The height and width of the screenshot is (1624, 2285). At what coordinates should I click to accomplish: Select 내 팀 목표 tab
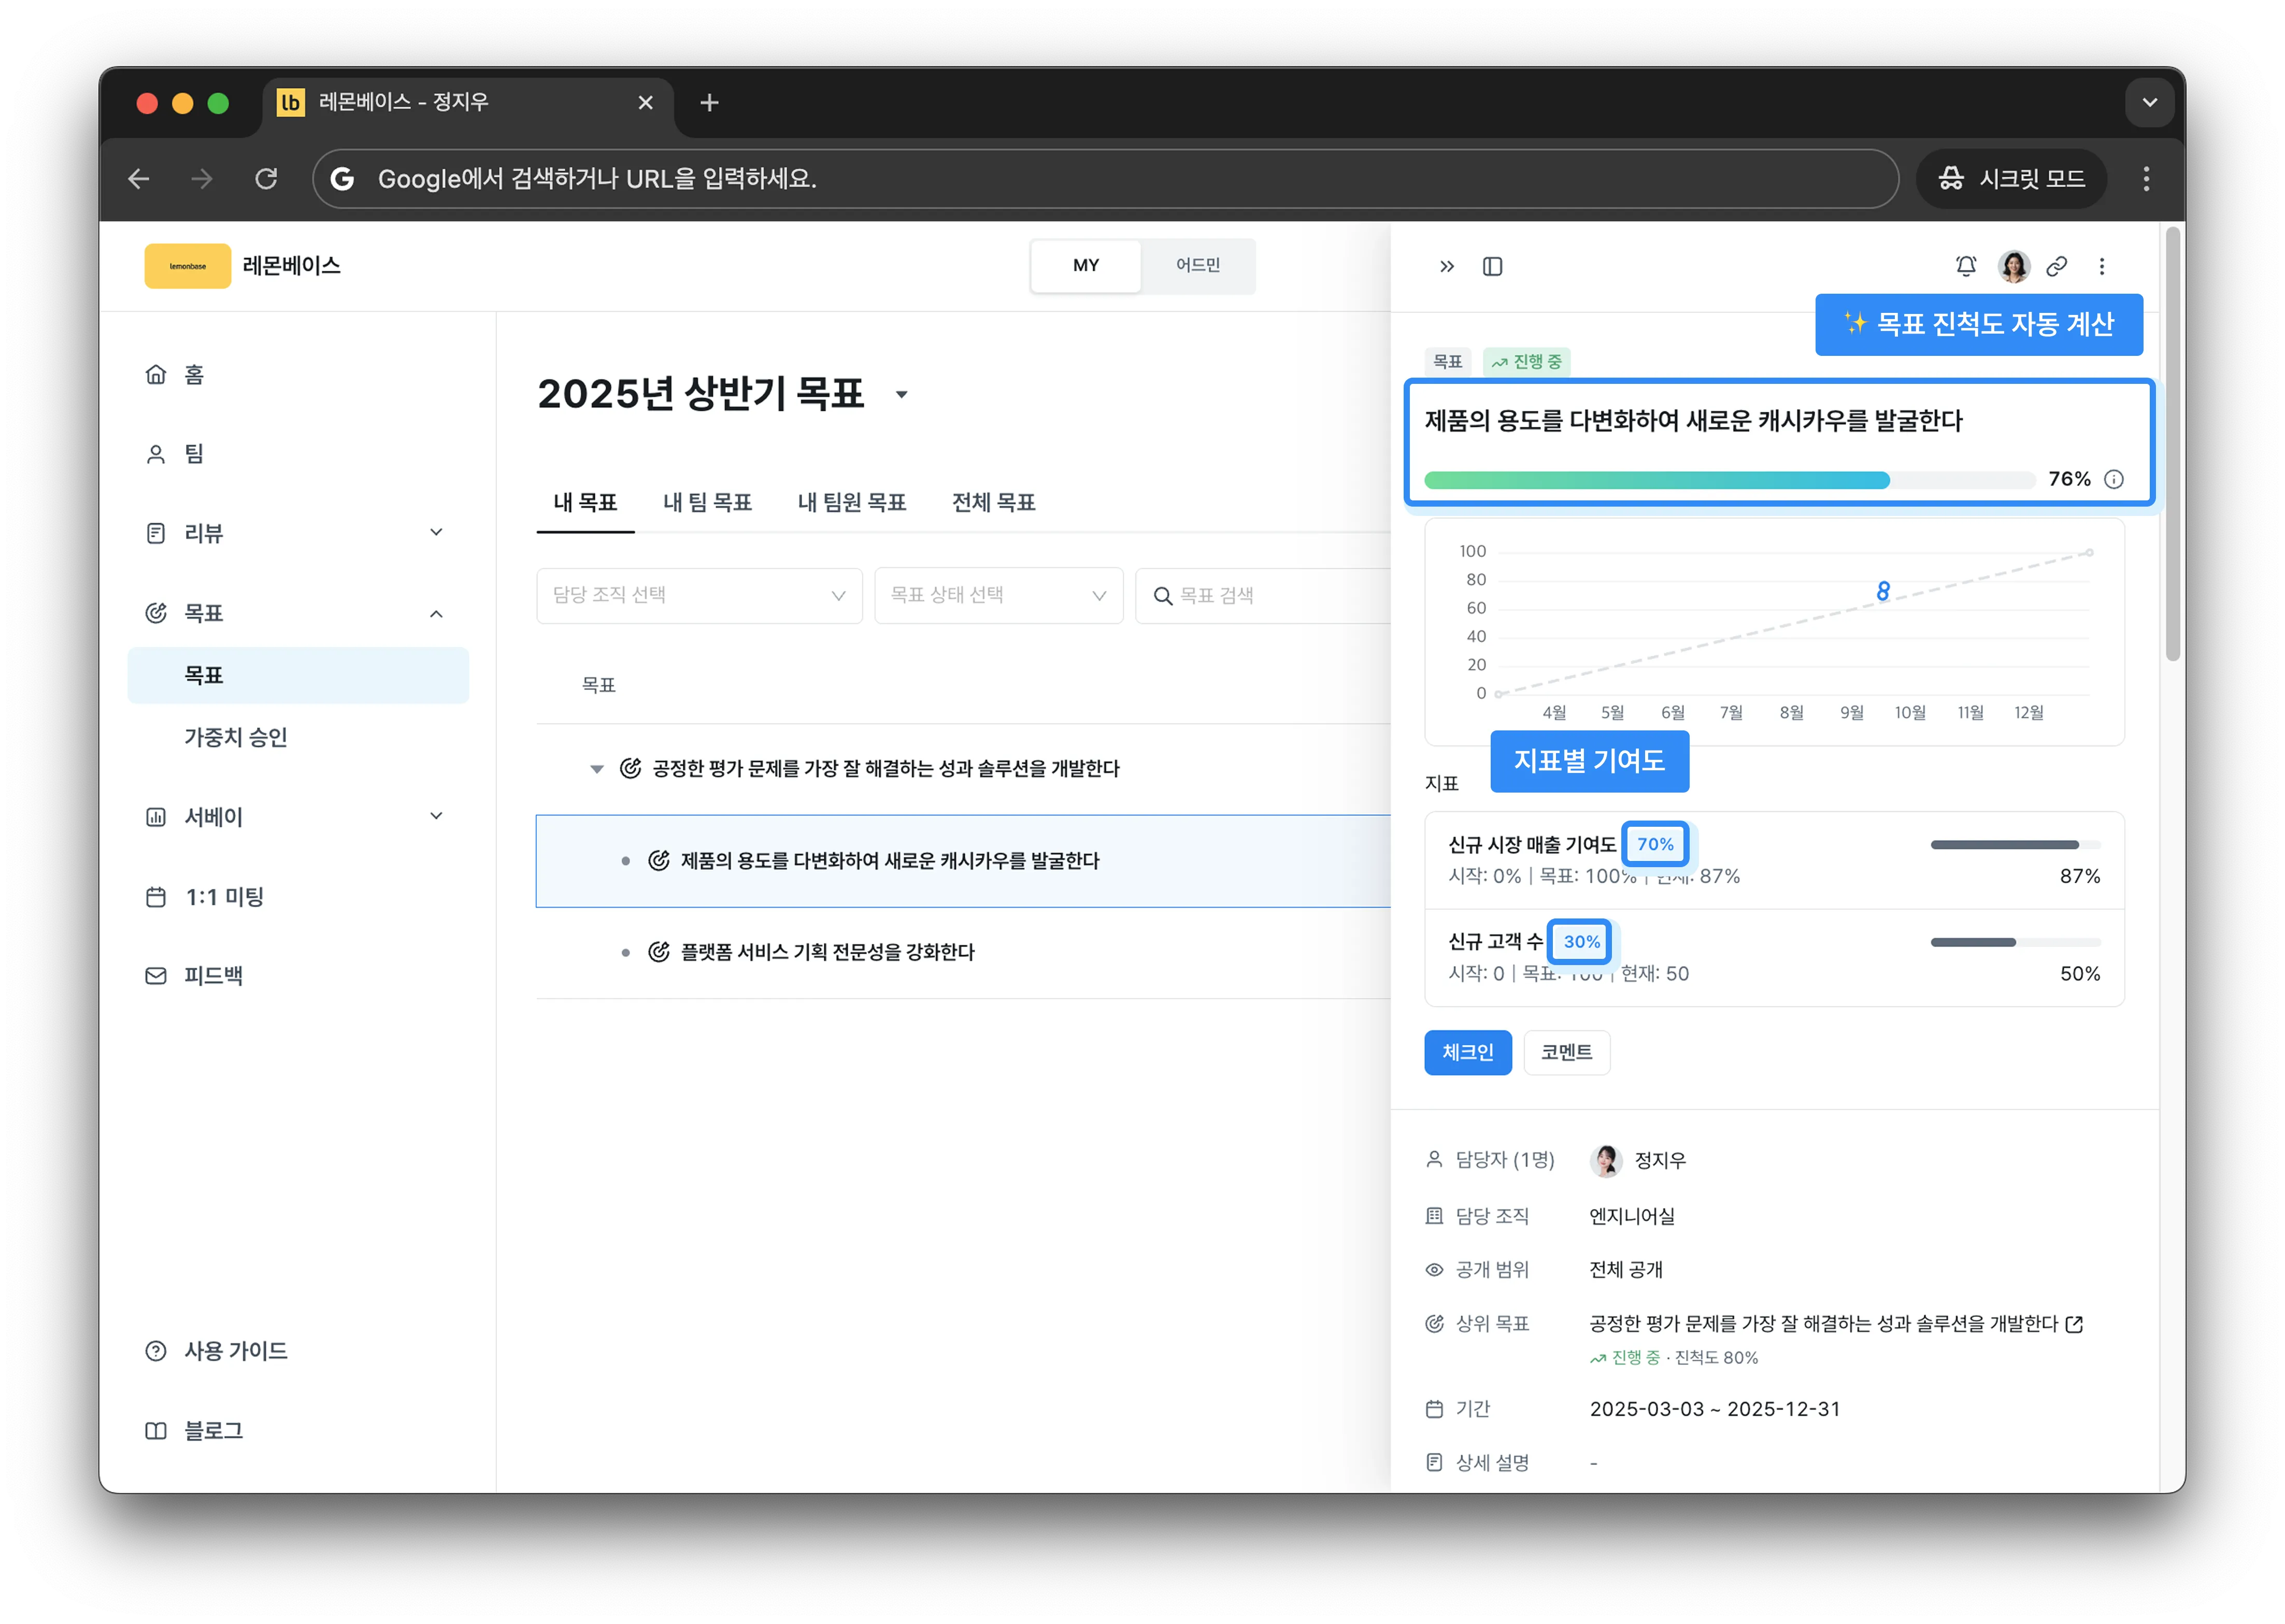[x=707, y=502]
